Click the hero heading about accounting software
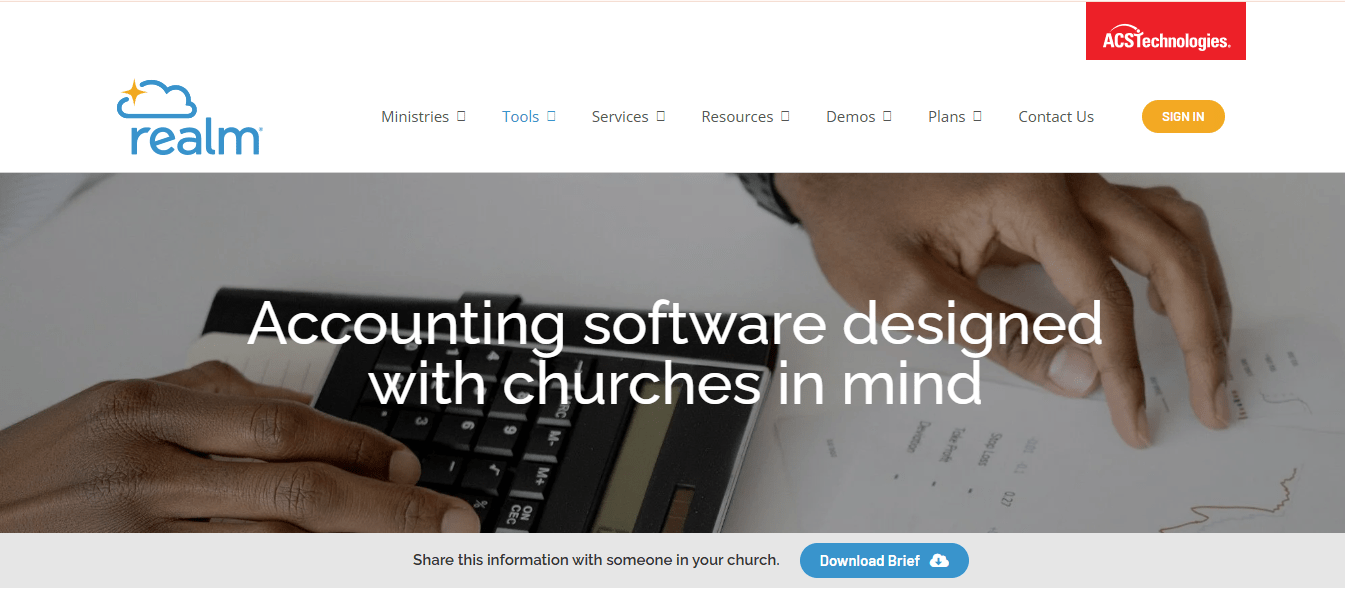 tap(675, 352)
